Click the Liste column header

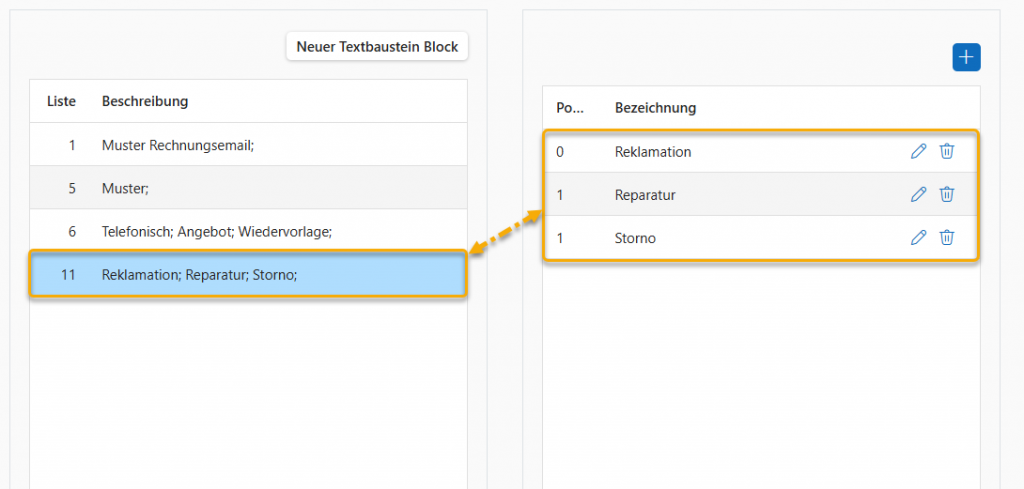(x=62, y=101)
